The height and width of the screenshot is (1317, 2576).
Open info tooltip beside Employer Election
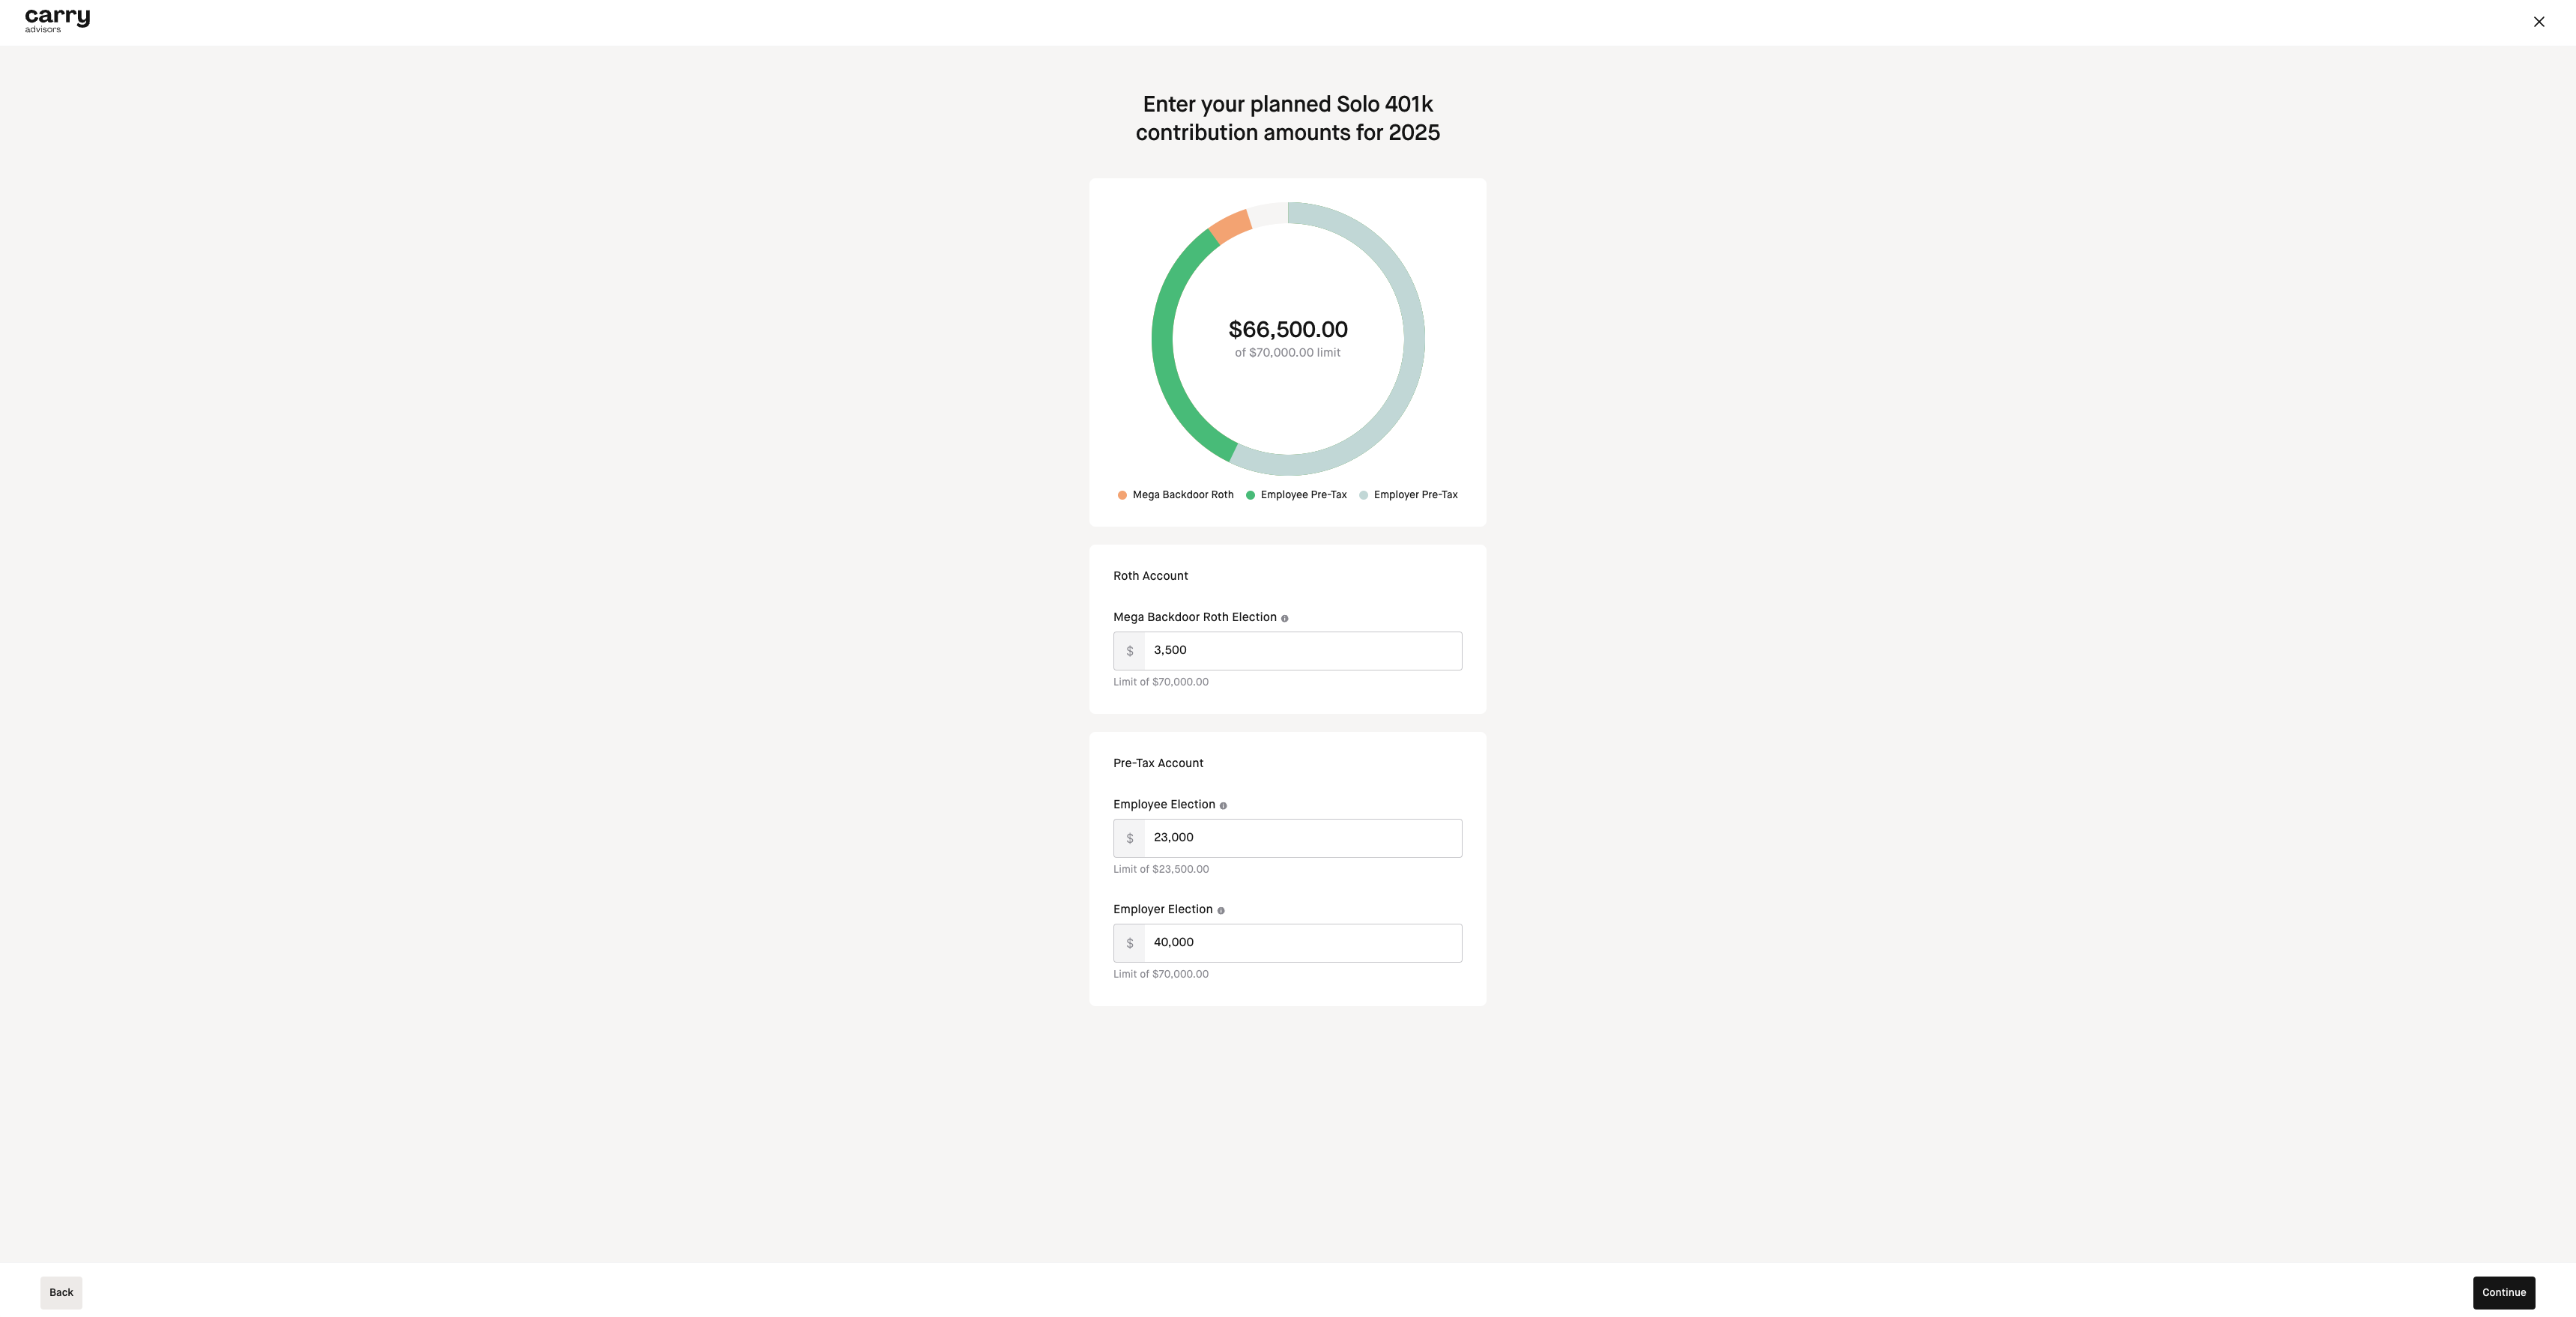pos(1220,910)
